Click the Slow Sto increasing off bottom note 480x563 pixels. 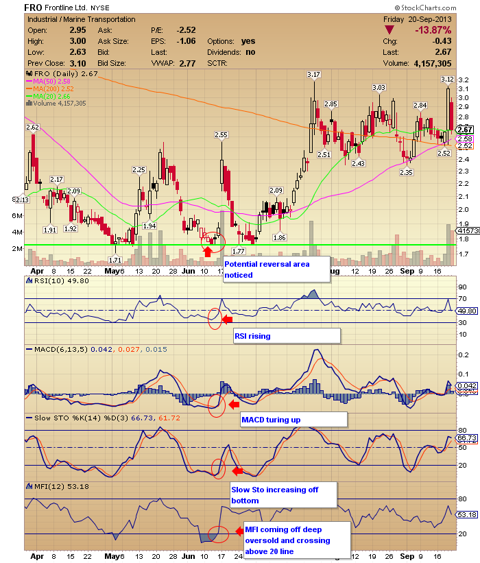click(284, 495)
